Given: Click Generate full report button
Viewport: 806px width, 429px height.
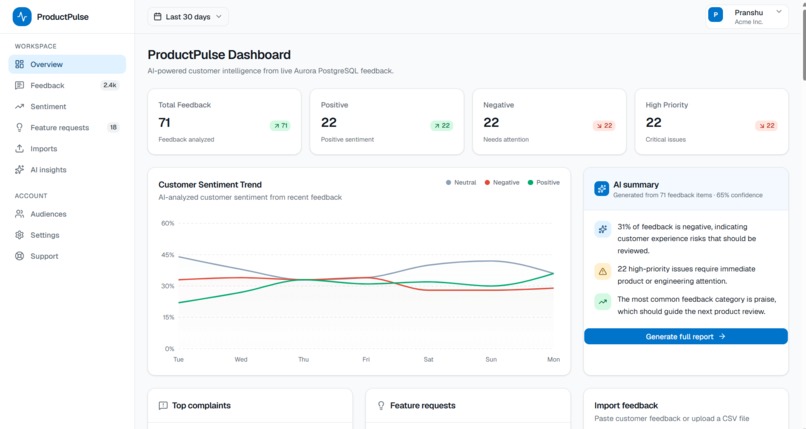Looking at the screenshot, I should [686, 337].
